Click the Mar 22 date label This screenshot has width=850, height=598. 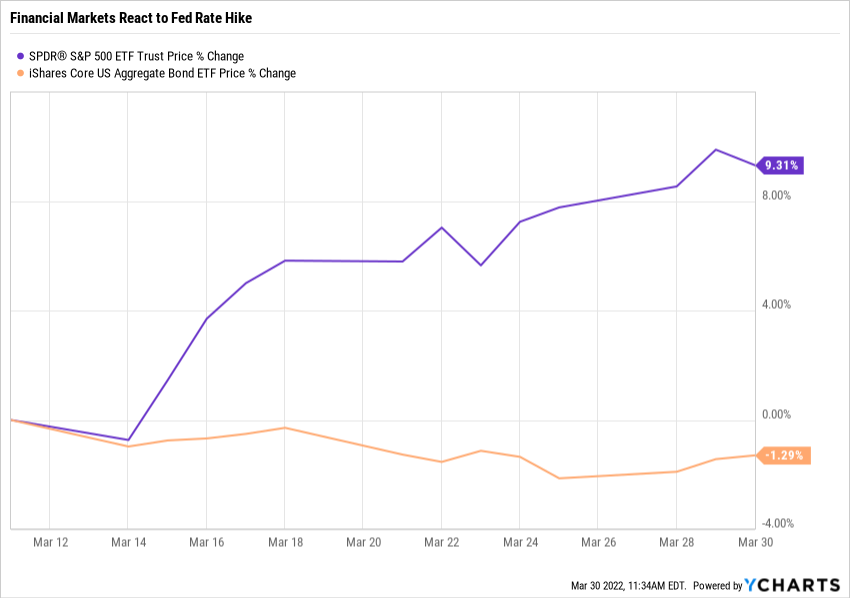pyautogui.click(x=441, y=542)
